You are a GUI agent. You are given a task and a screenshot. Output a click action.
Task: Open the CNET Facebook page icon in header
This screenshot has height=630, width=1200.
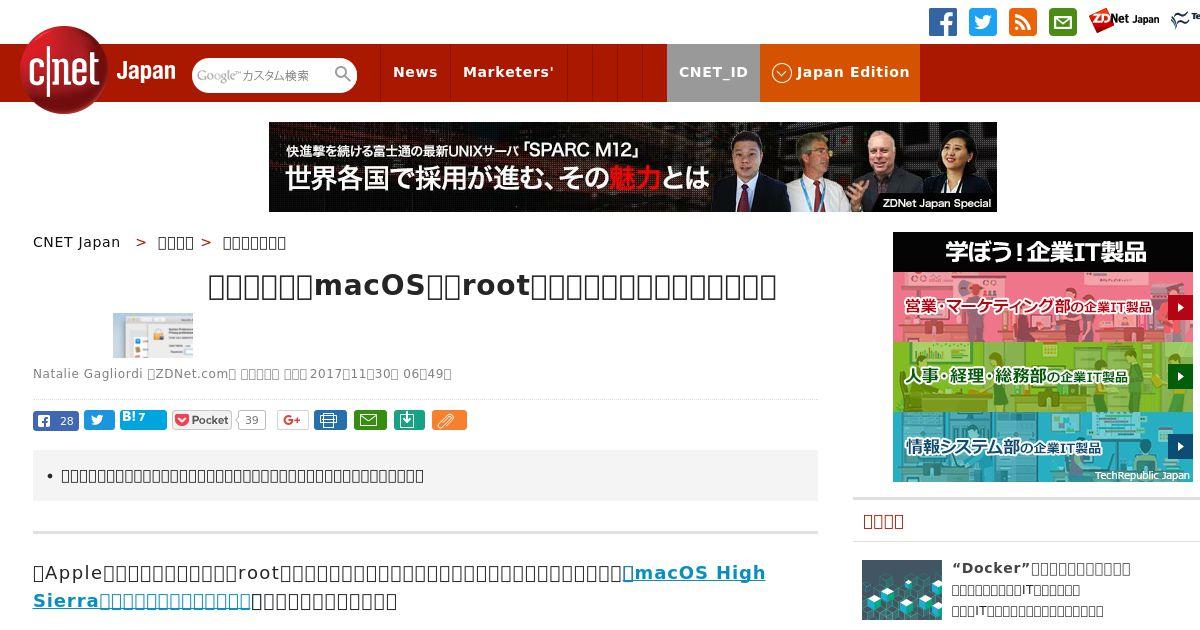tap(943, 22)
